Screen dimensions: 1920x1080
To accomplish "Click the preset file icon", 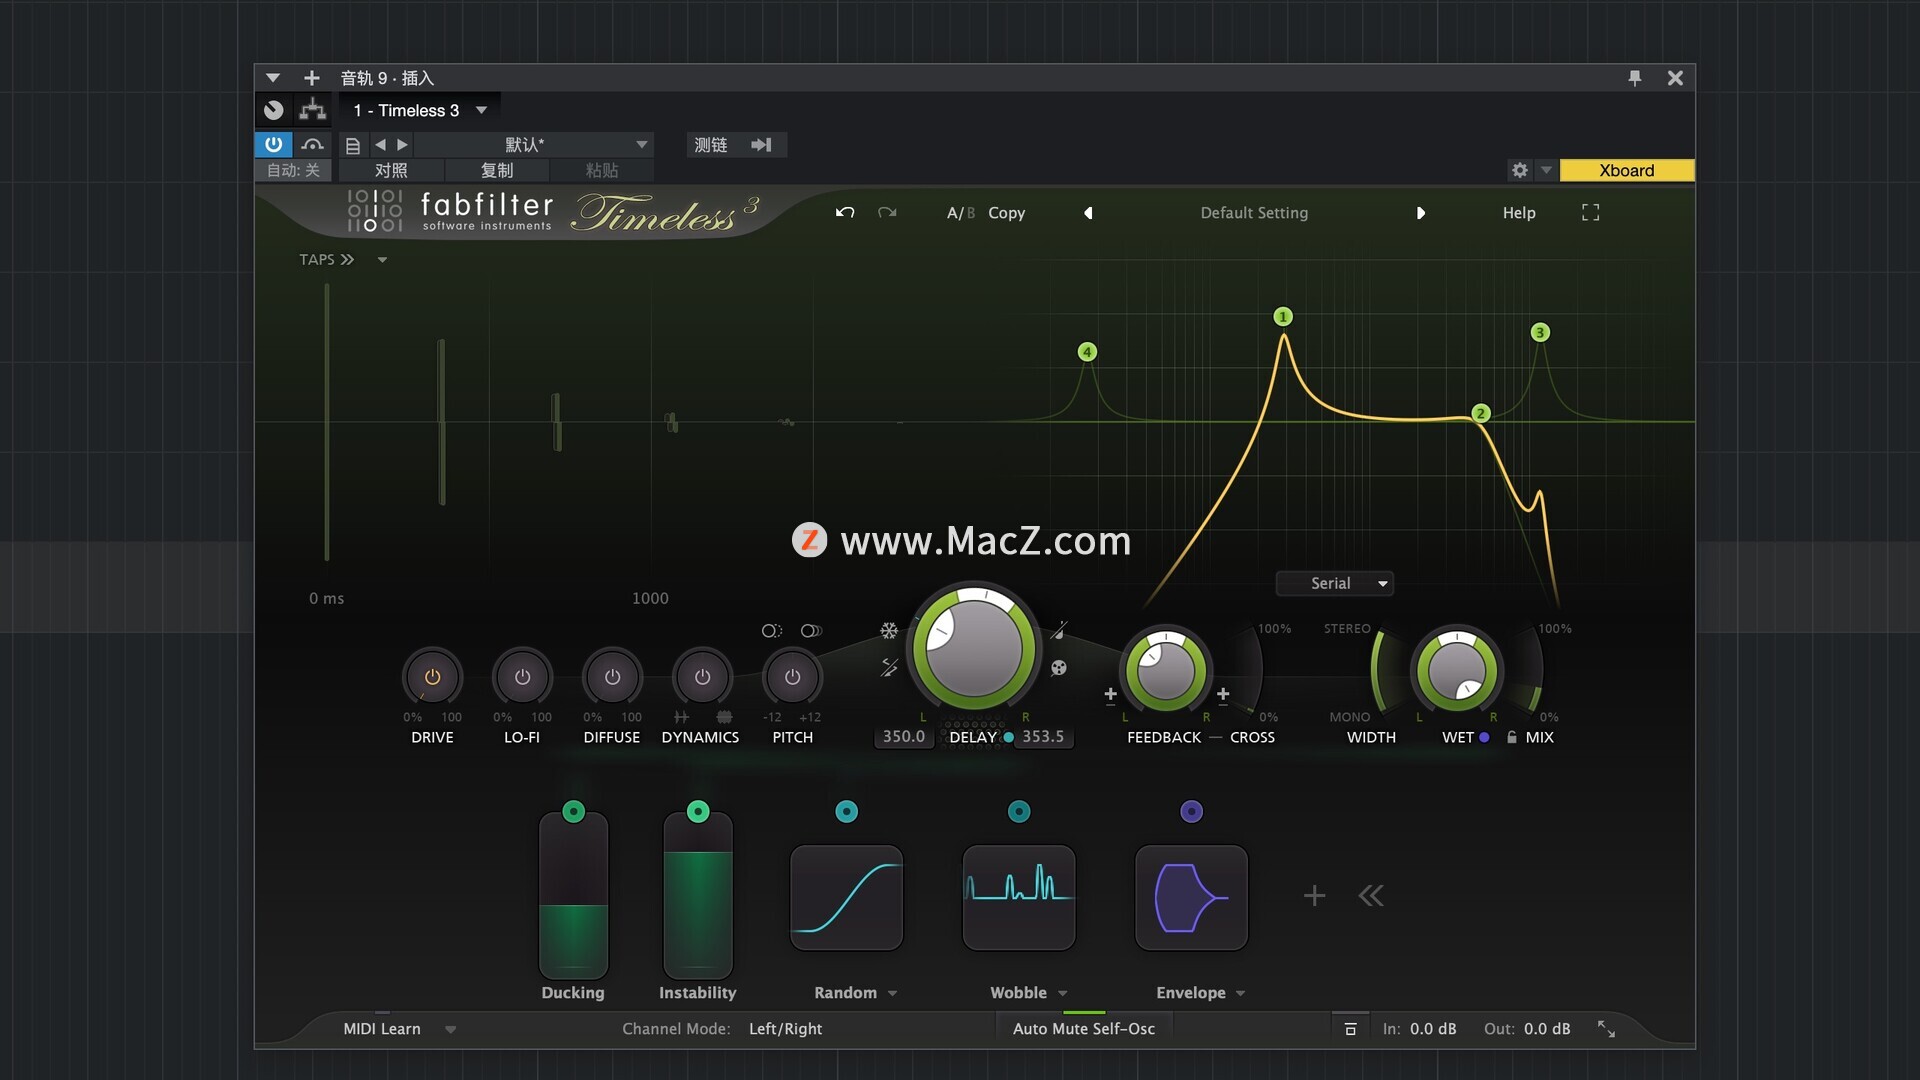I will pyautogui.click(x=352, y=145).
